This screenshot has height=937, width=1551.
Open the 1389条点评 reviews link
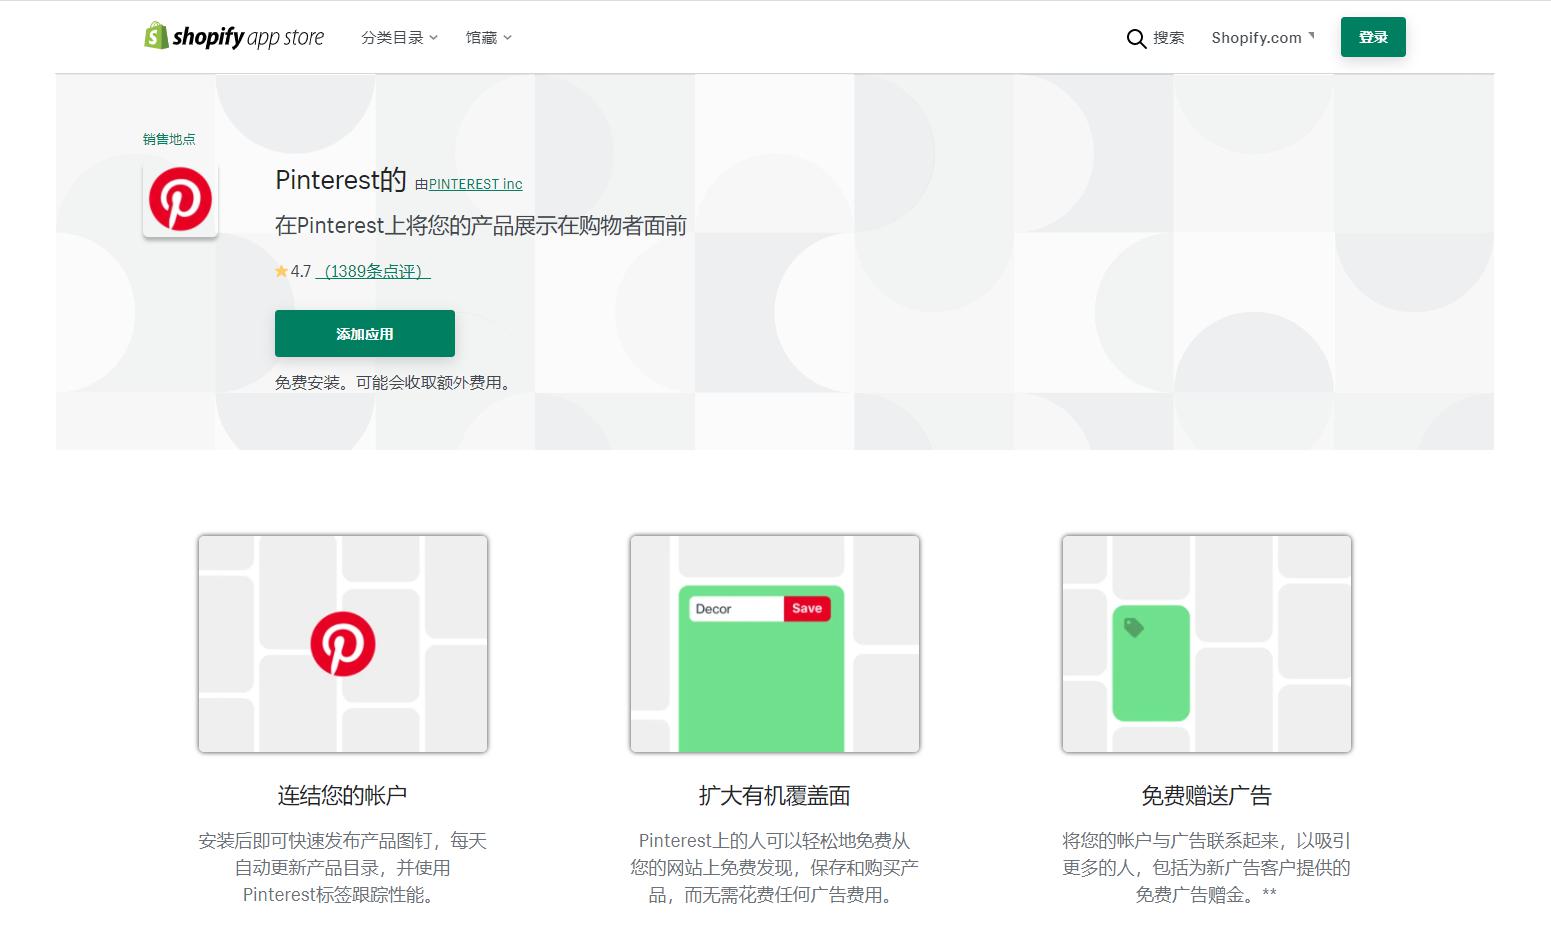(x=371, y=271)
